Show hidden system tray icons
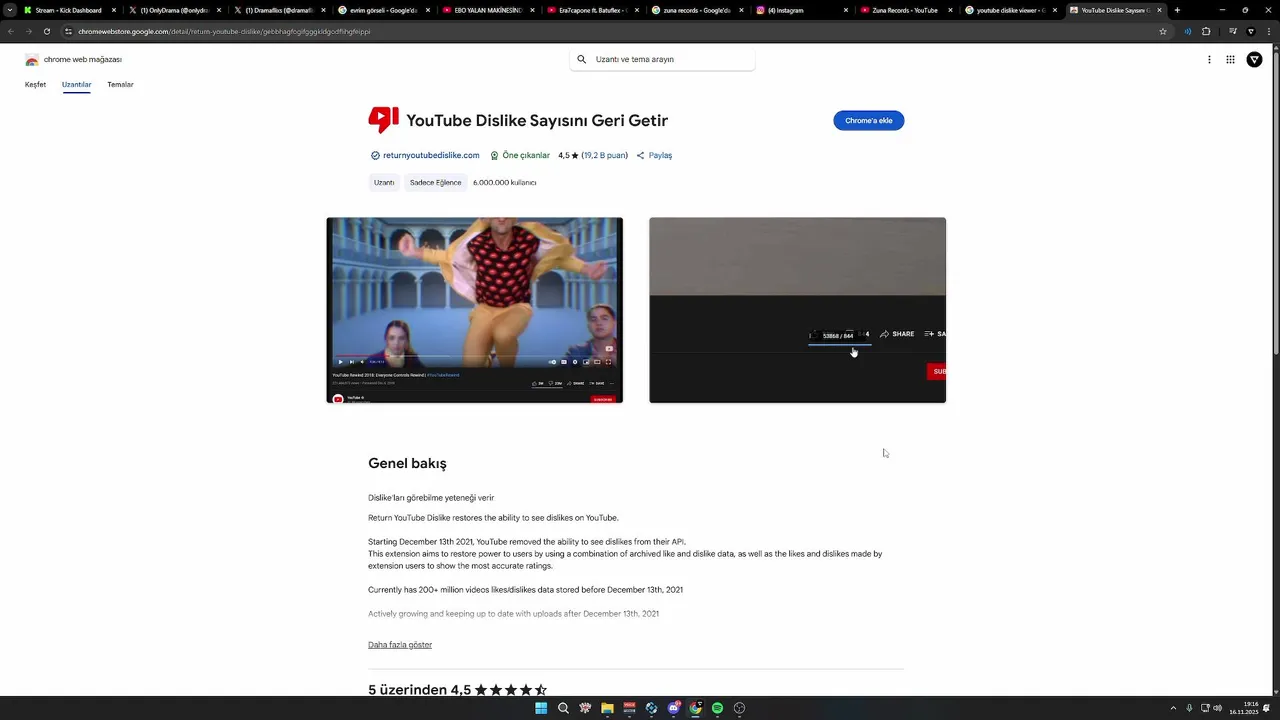 click(1173, 708)
